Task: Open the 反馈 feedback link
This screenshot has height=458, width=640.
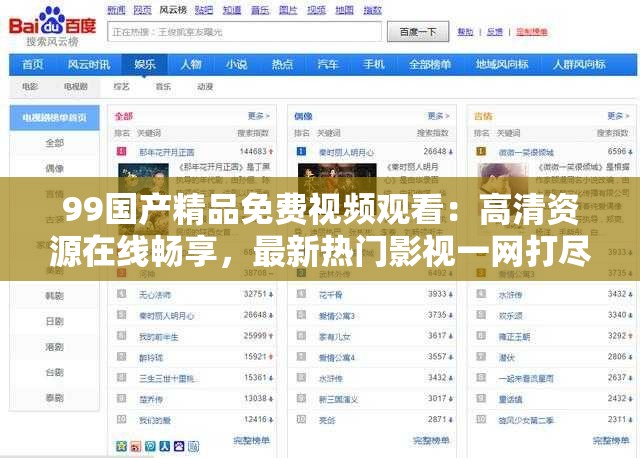Action: pos(495,32)
